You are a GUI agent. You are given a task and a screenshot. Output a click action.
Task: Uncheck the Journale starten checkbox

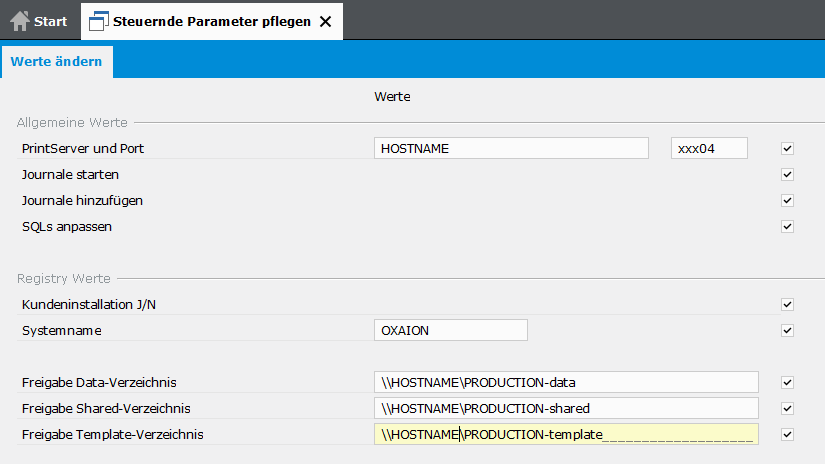pos(788,175)
